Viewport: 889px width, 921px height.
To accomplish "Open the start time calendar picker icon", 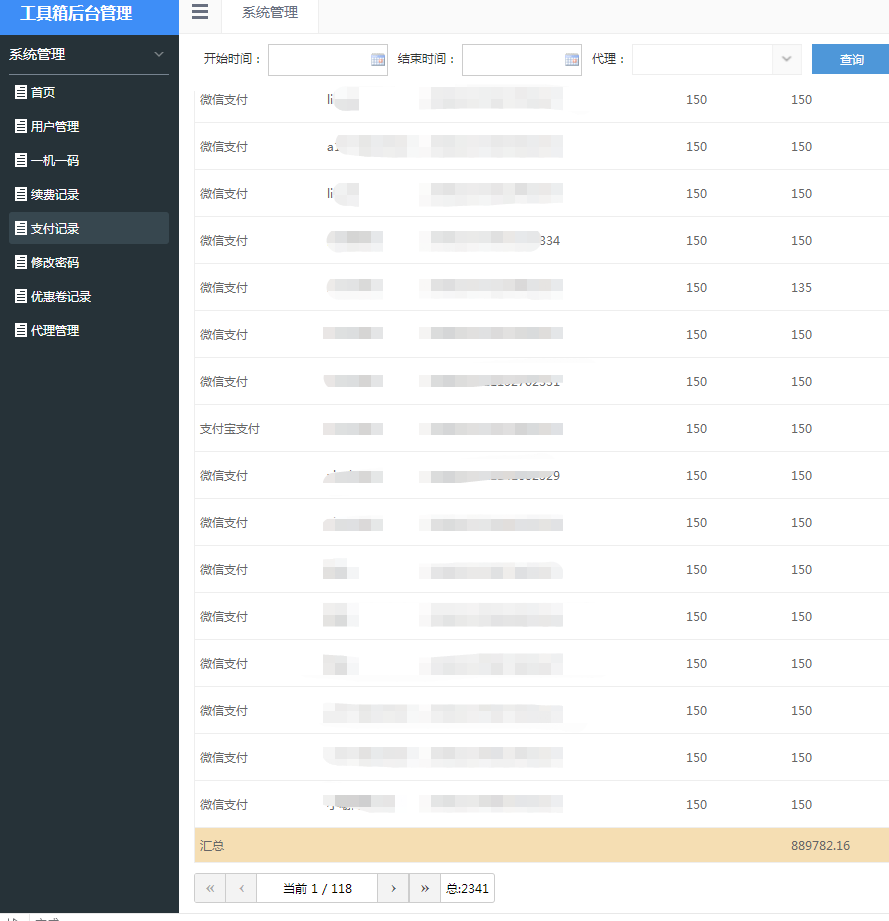I will tap(378, 59).
